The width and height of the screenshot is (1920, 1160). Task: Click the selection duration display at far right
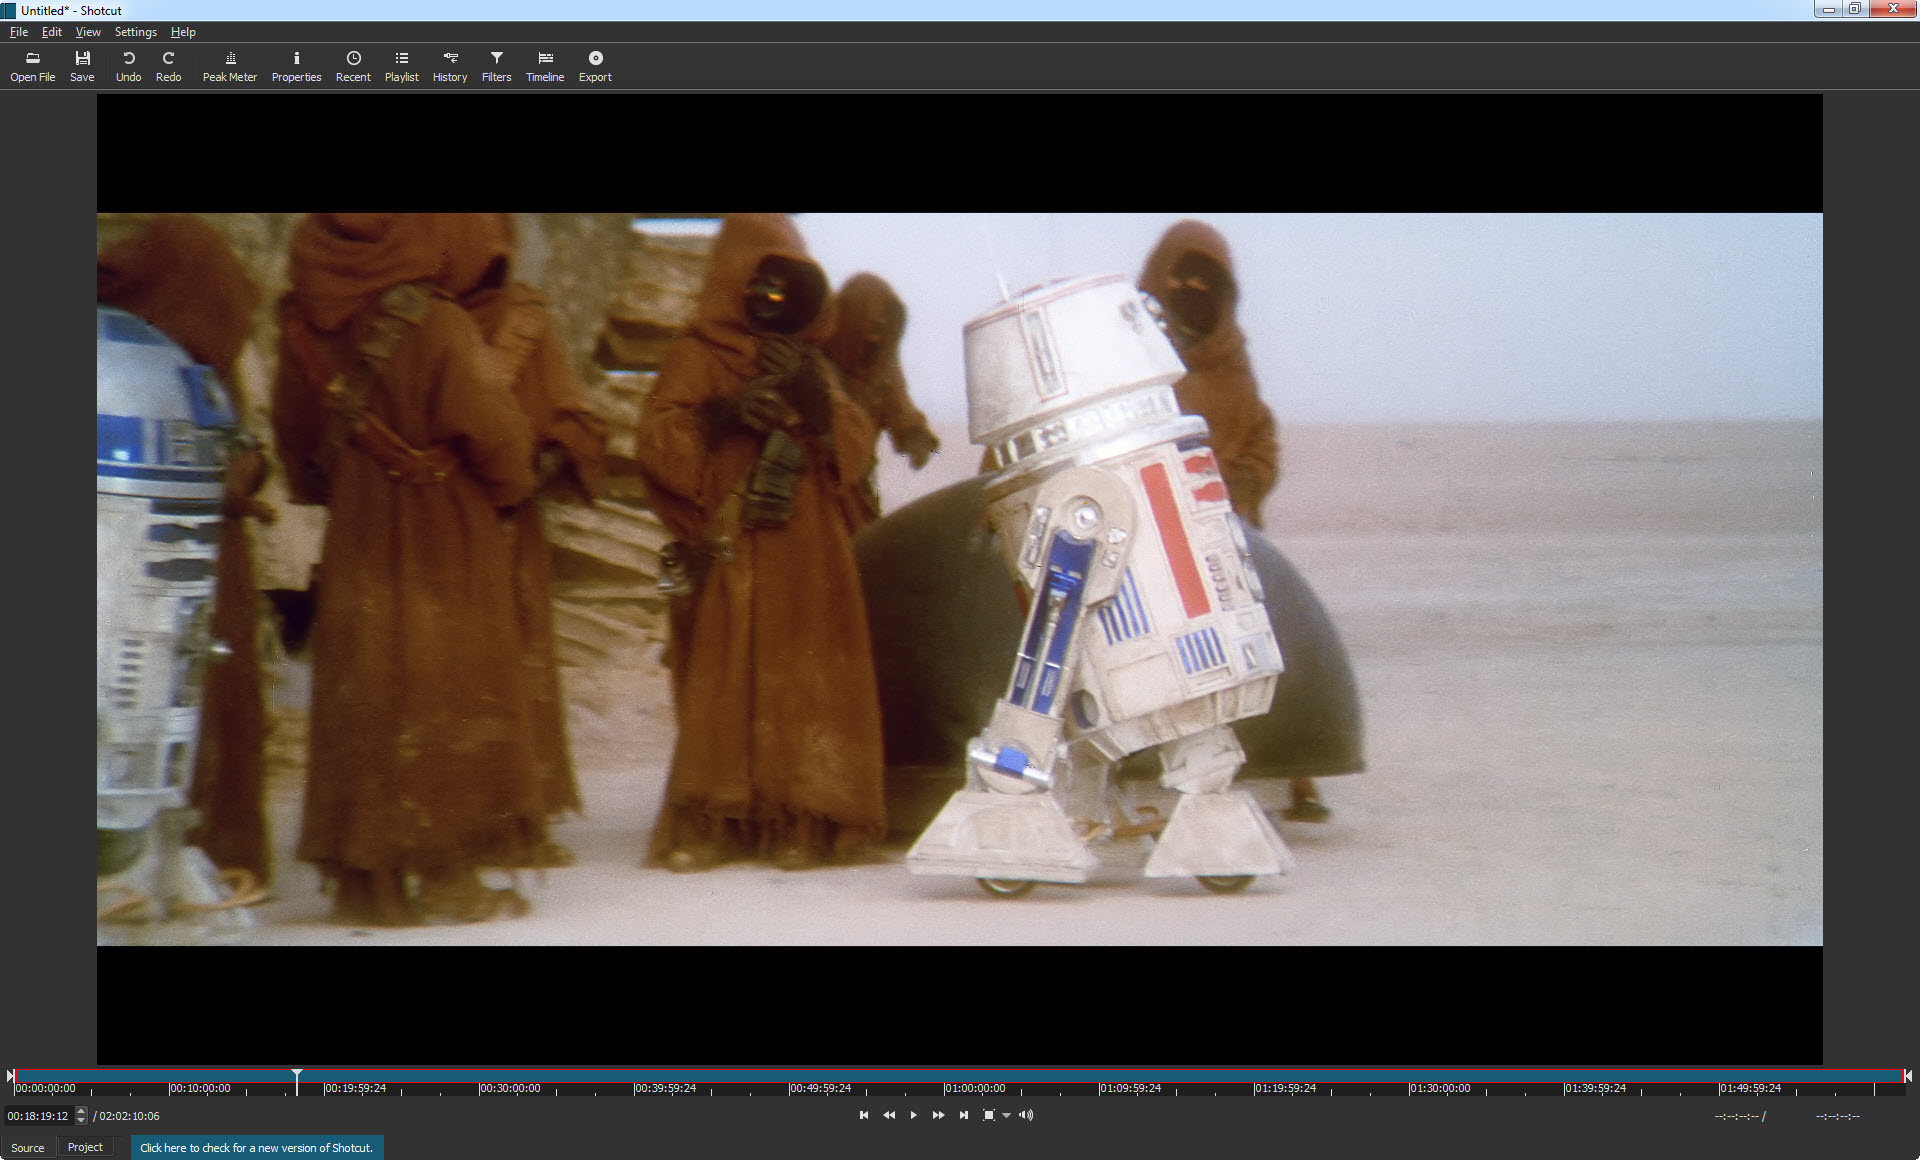click(1838, 1116)
